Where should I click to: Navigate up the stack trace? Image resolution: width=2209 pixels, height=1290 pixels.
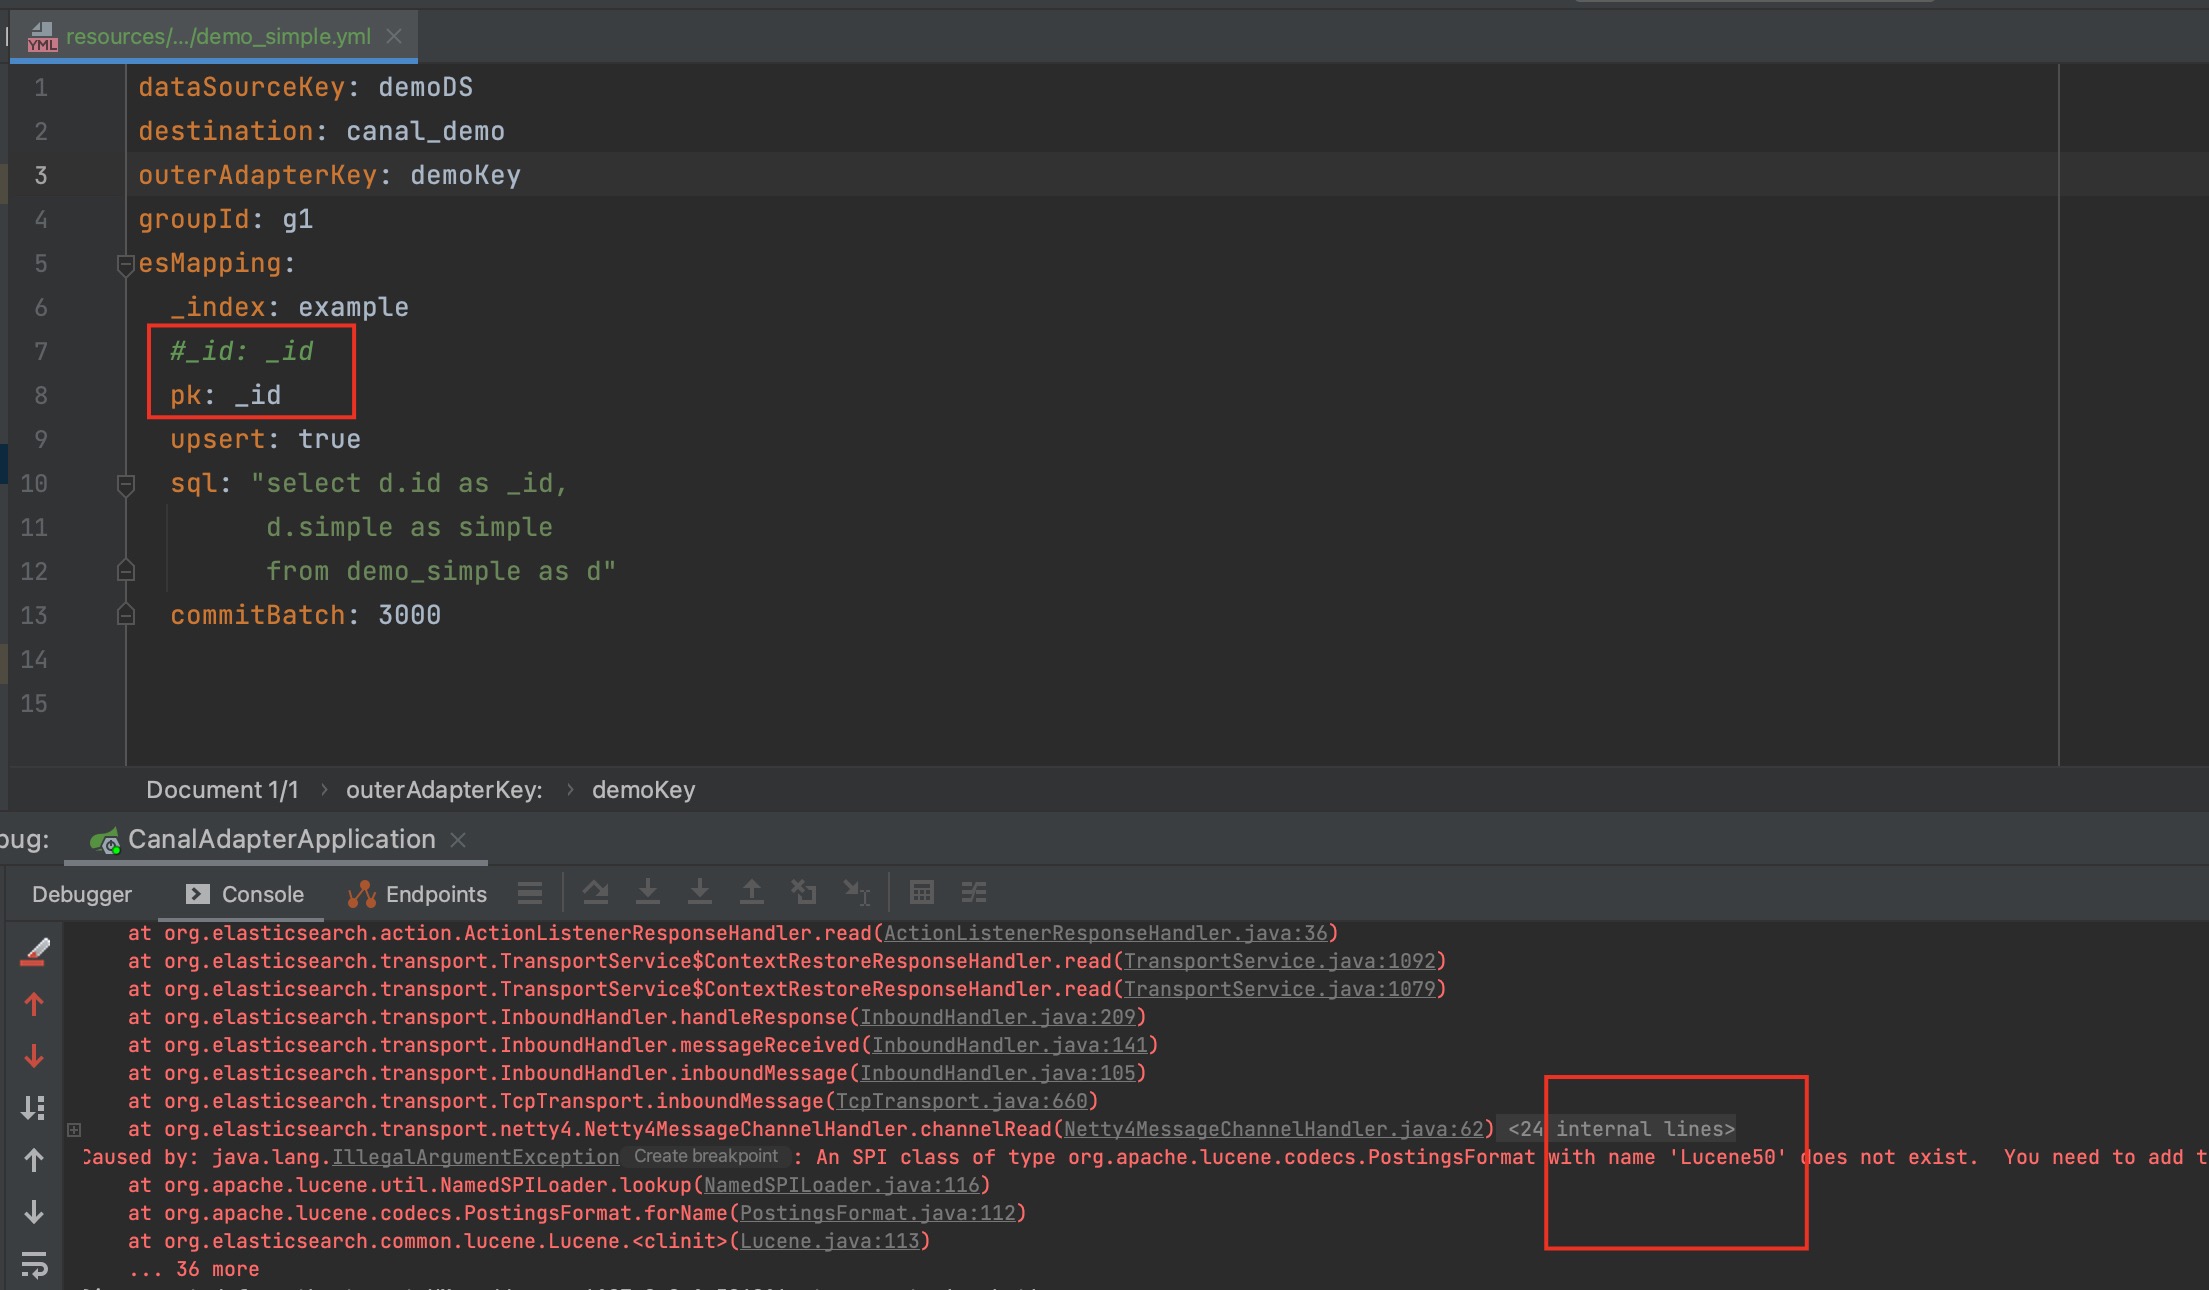pyautogui.click(x=35, y=1005)
